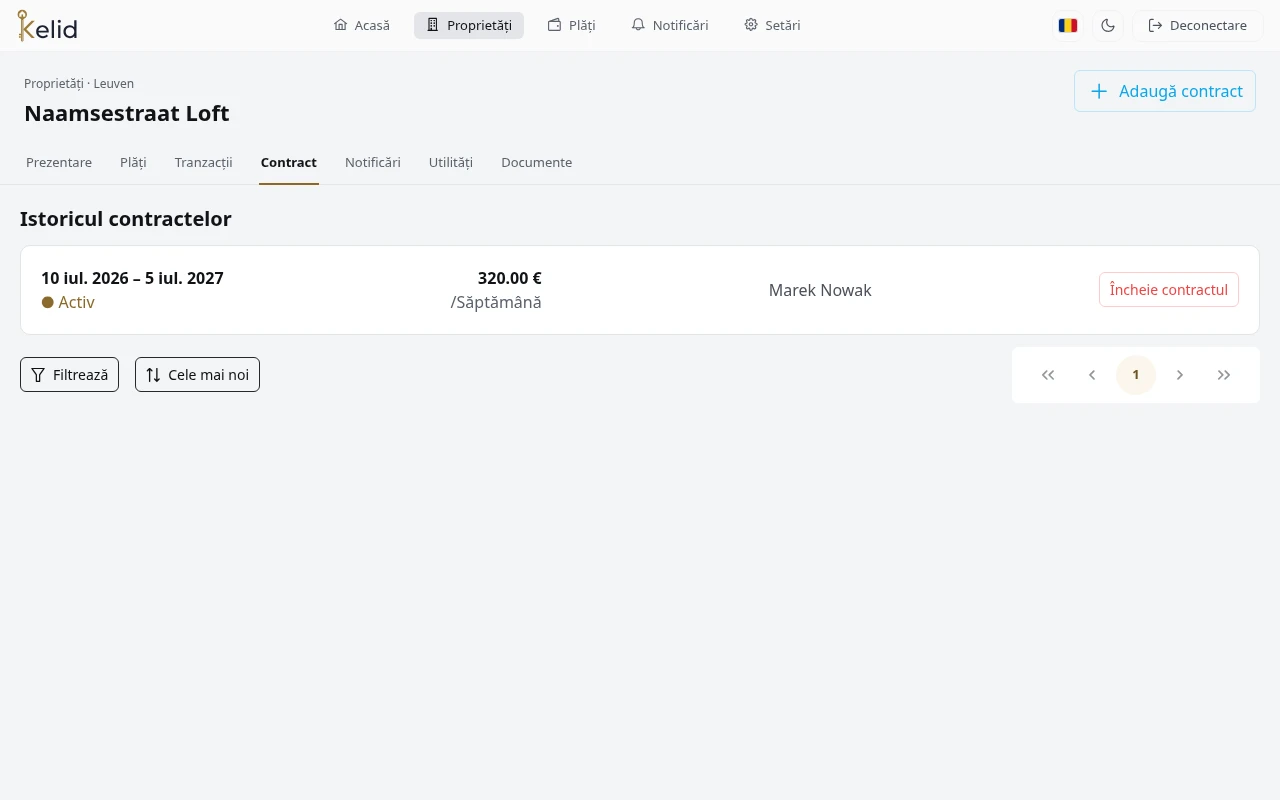Go to last page double-chevron
This screenshot has height=800, width=1280.
1224,375
